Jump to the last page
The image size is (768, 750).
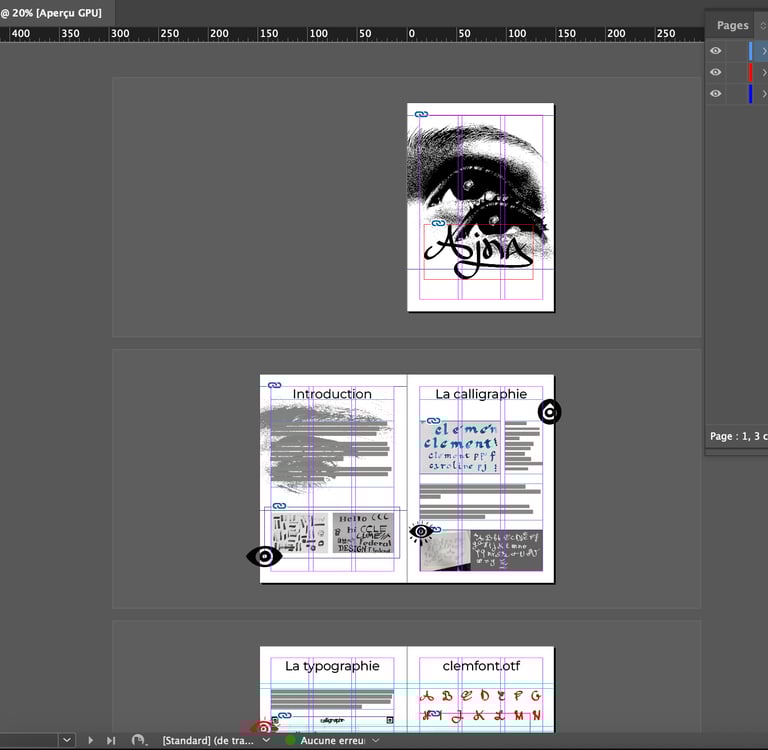(x=111, y=740)
